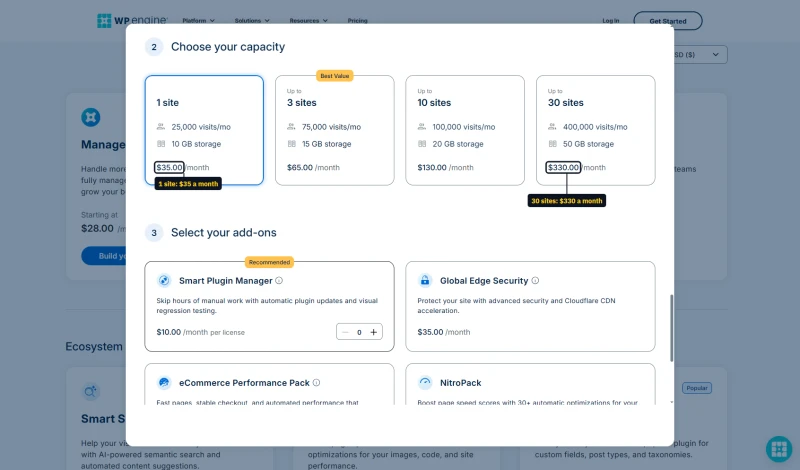Image resolution: width=800 pixels, height=470 pixels.
Task: Show info for eCommerce Performance Pack
Action: pos(316,383)
